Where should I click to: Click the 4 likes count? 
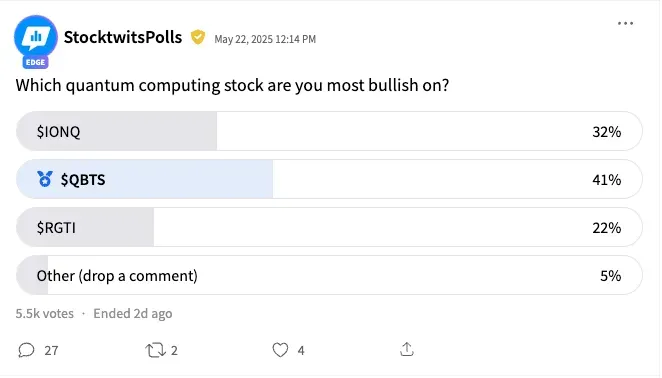[x=301, y=351]
